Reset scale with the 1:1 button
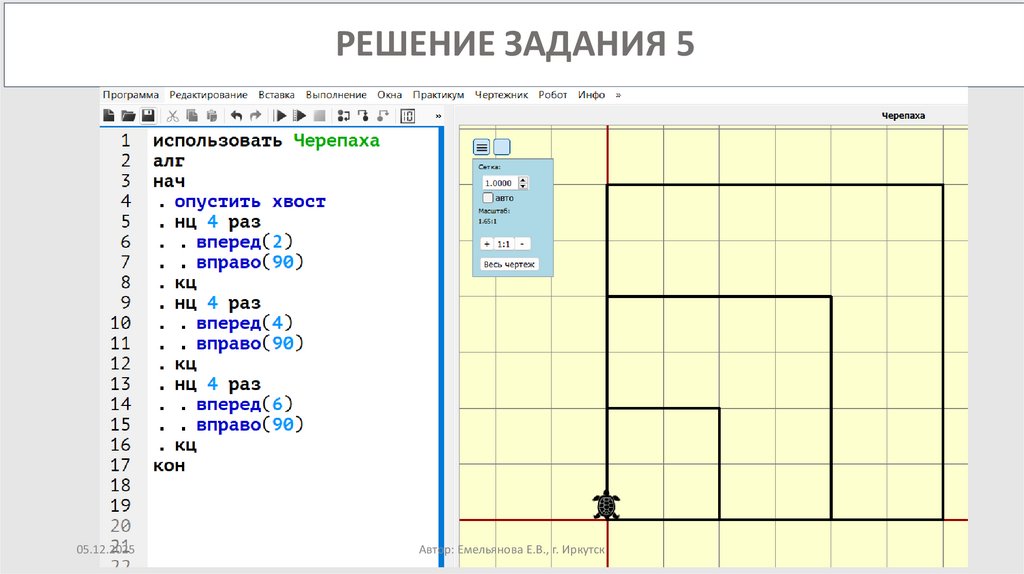 [504, 244]
